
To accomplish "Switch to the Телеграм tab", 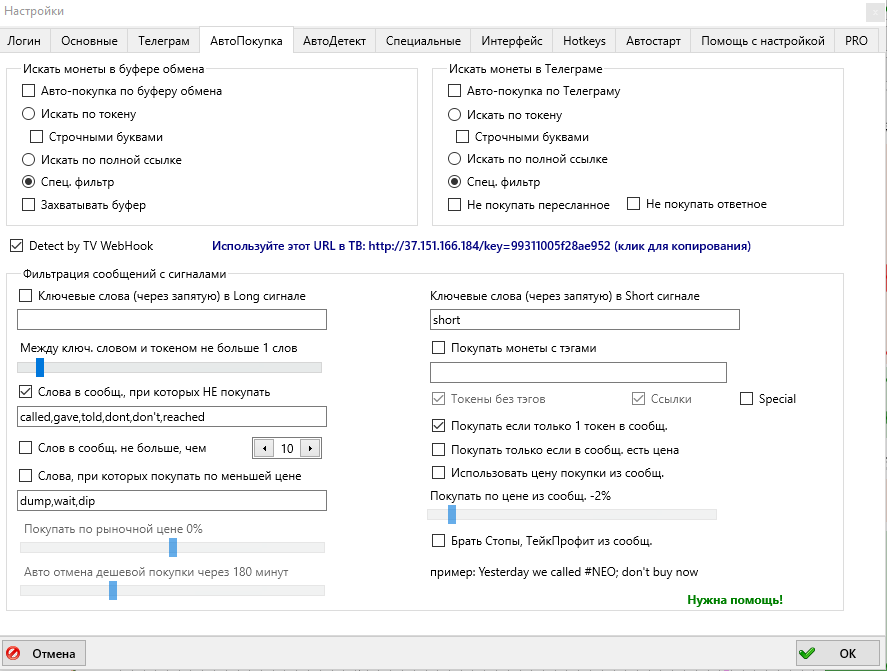I will (164, 41).
